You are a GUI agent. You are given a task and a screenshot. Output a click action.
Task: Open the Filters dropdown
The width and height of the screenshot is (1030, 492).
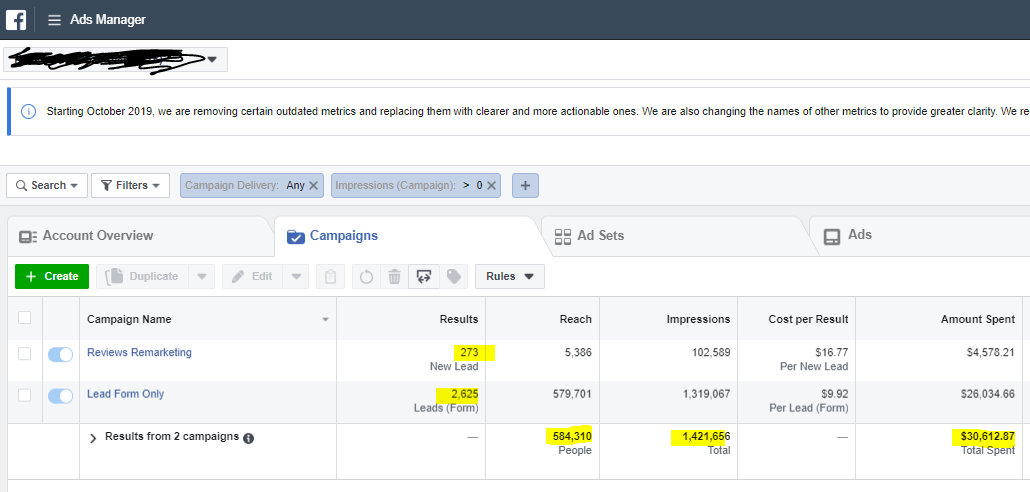(130, 185)
